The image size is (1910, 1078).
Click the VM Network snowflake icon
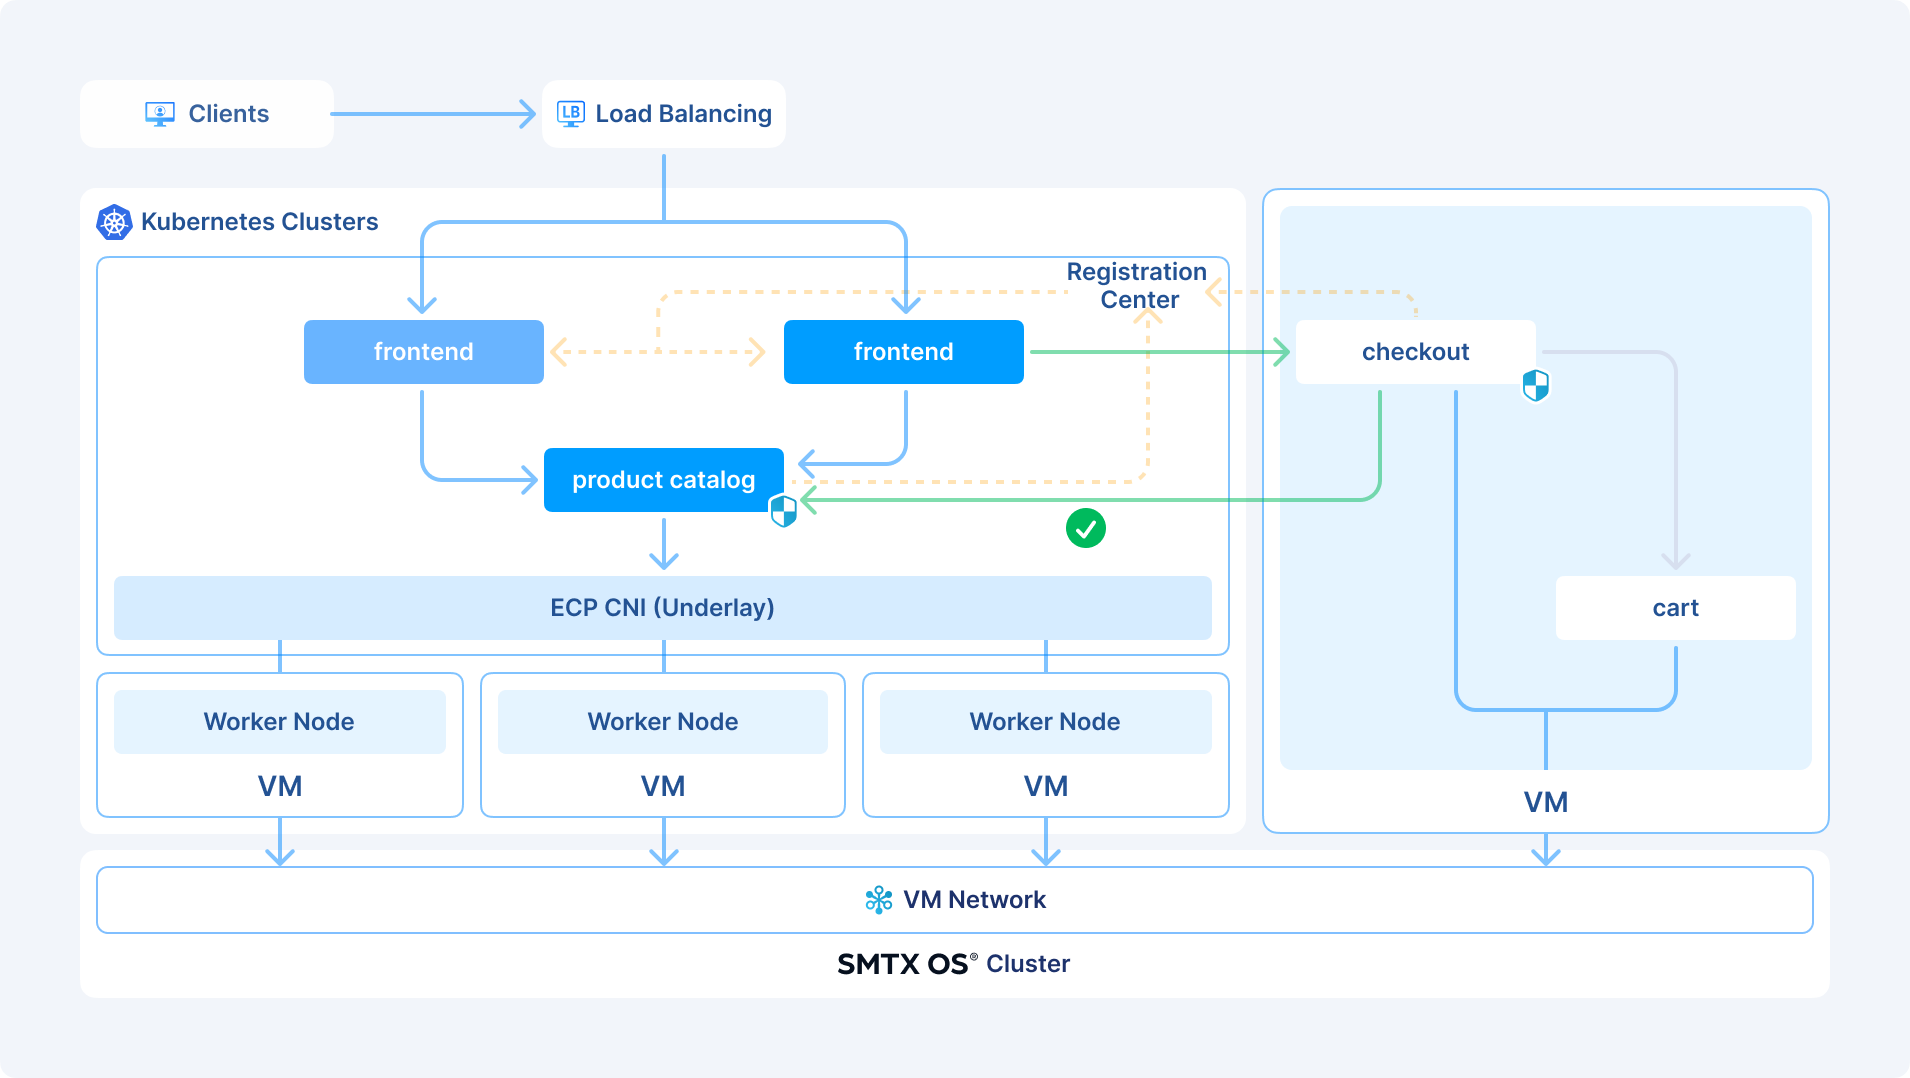[x=878, y=900]
